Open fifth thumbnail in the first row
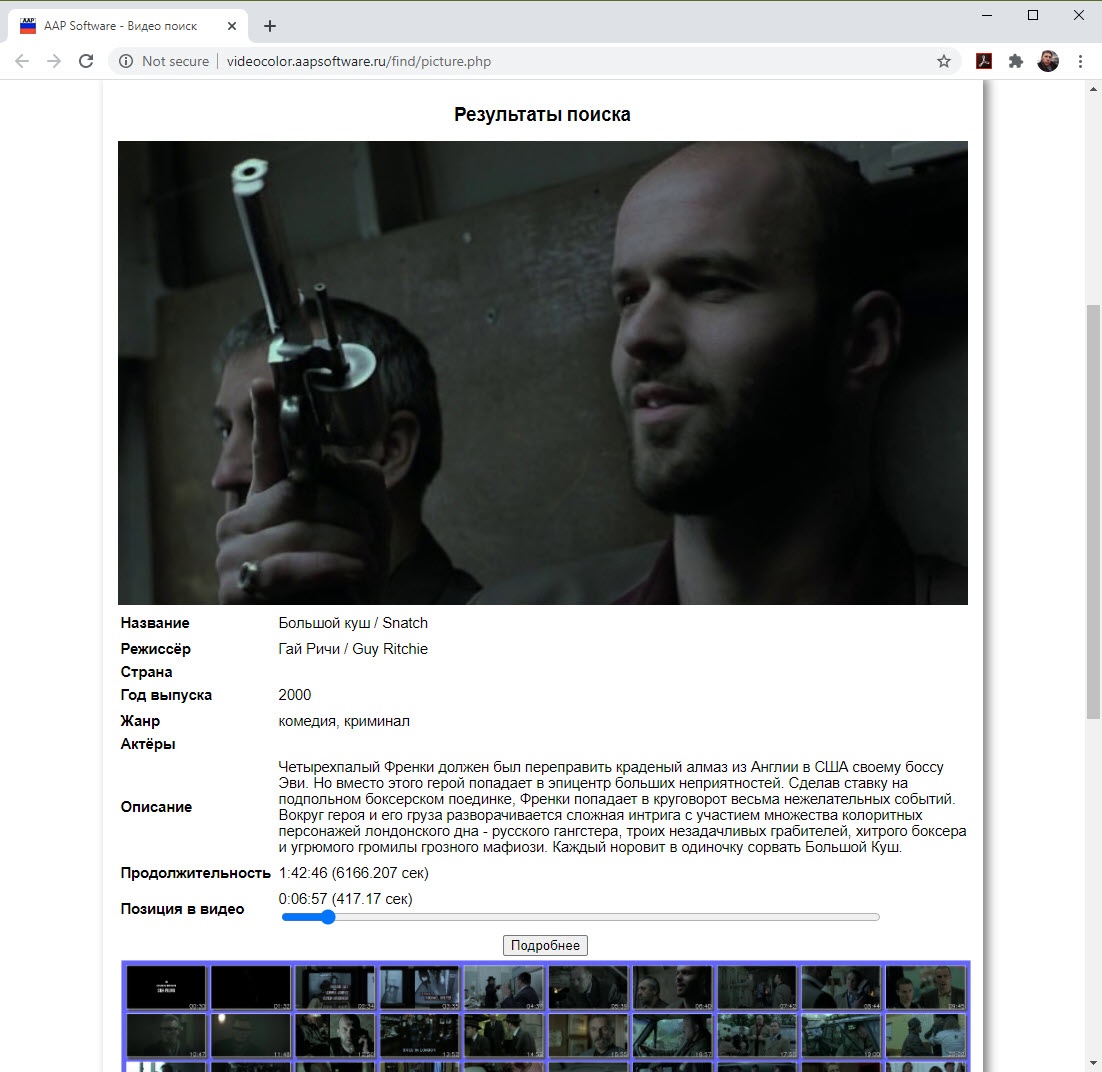This screenshot has width=1102, height=1072. (504, 987)
